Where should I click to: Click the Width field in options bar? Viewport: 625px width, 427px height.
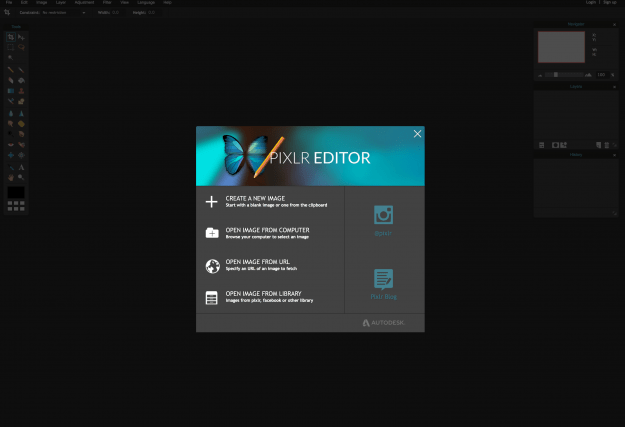(x=116, y=13)
